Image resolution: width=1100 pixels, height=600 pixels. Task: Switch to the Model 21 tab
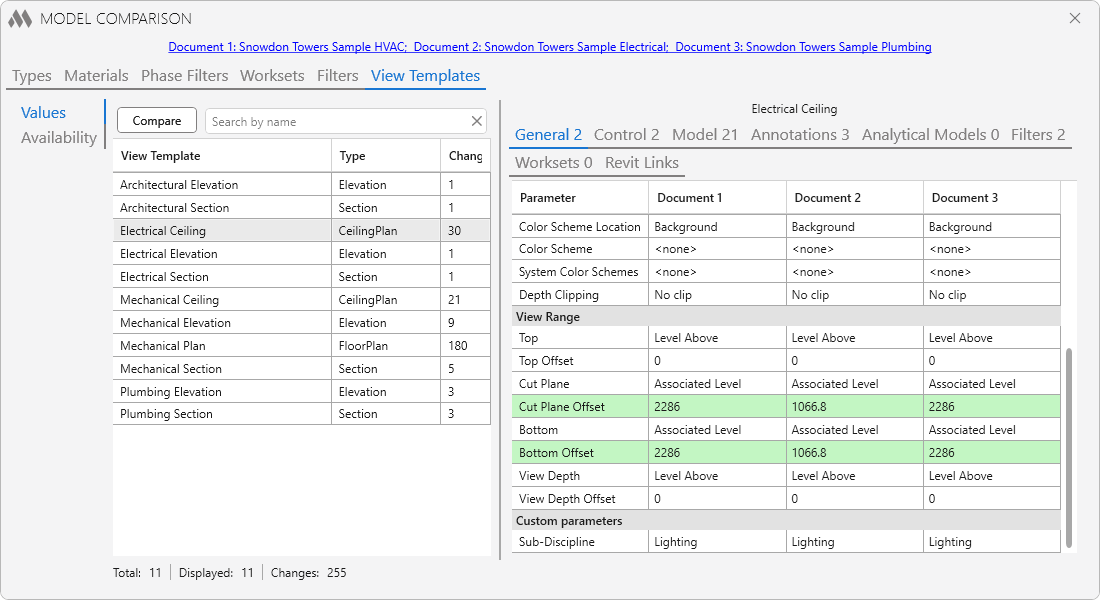(705, 135)
